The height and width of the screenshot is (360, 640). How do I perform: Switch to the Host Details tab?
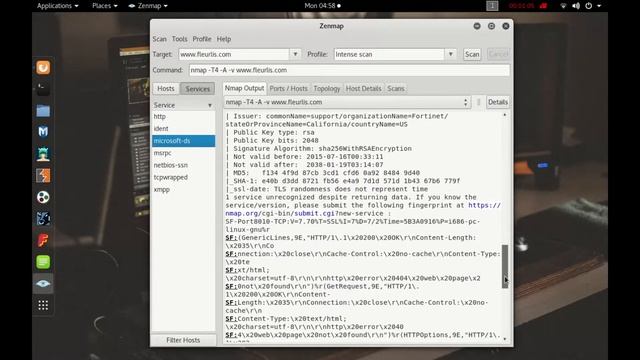(363, 88)
